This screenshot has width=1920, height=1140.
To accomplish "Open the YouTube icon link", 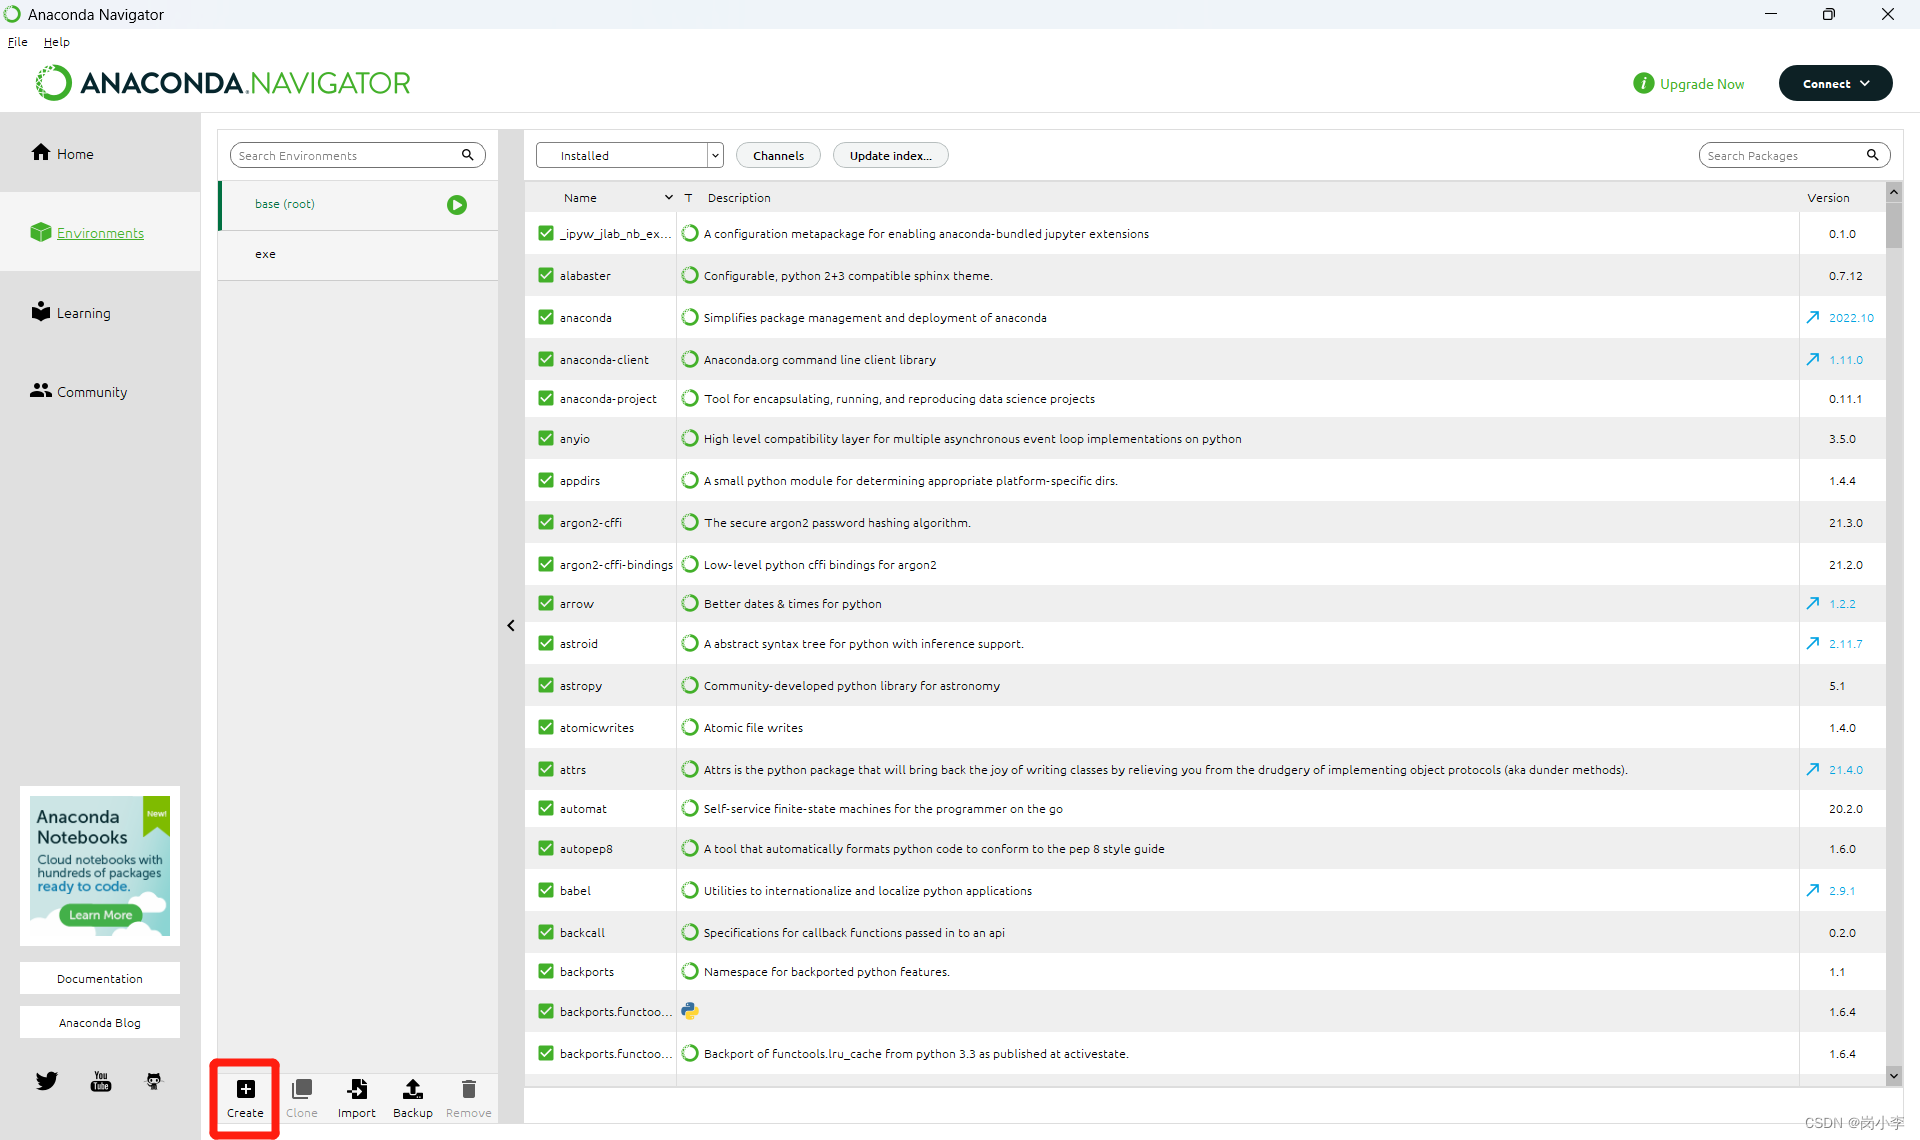I will [101, 1081].
